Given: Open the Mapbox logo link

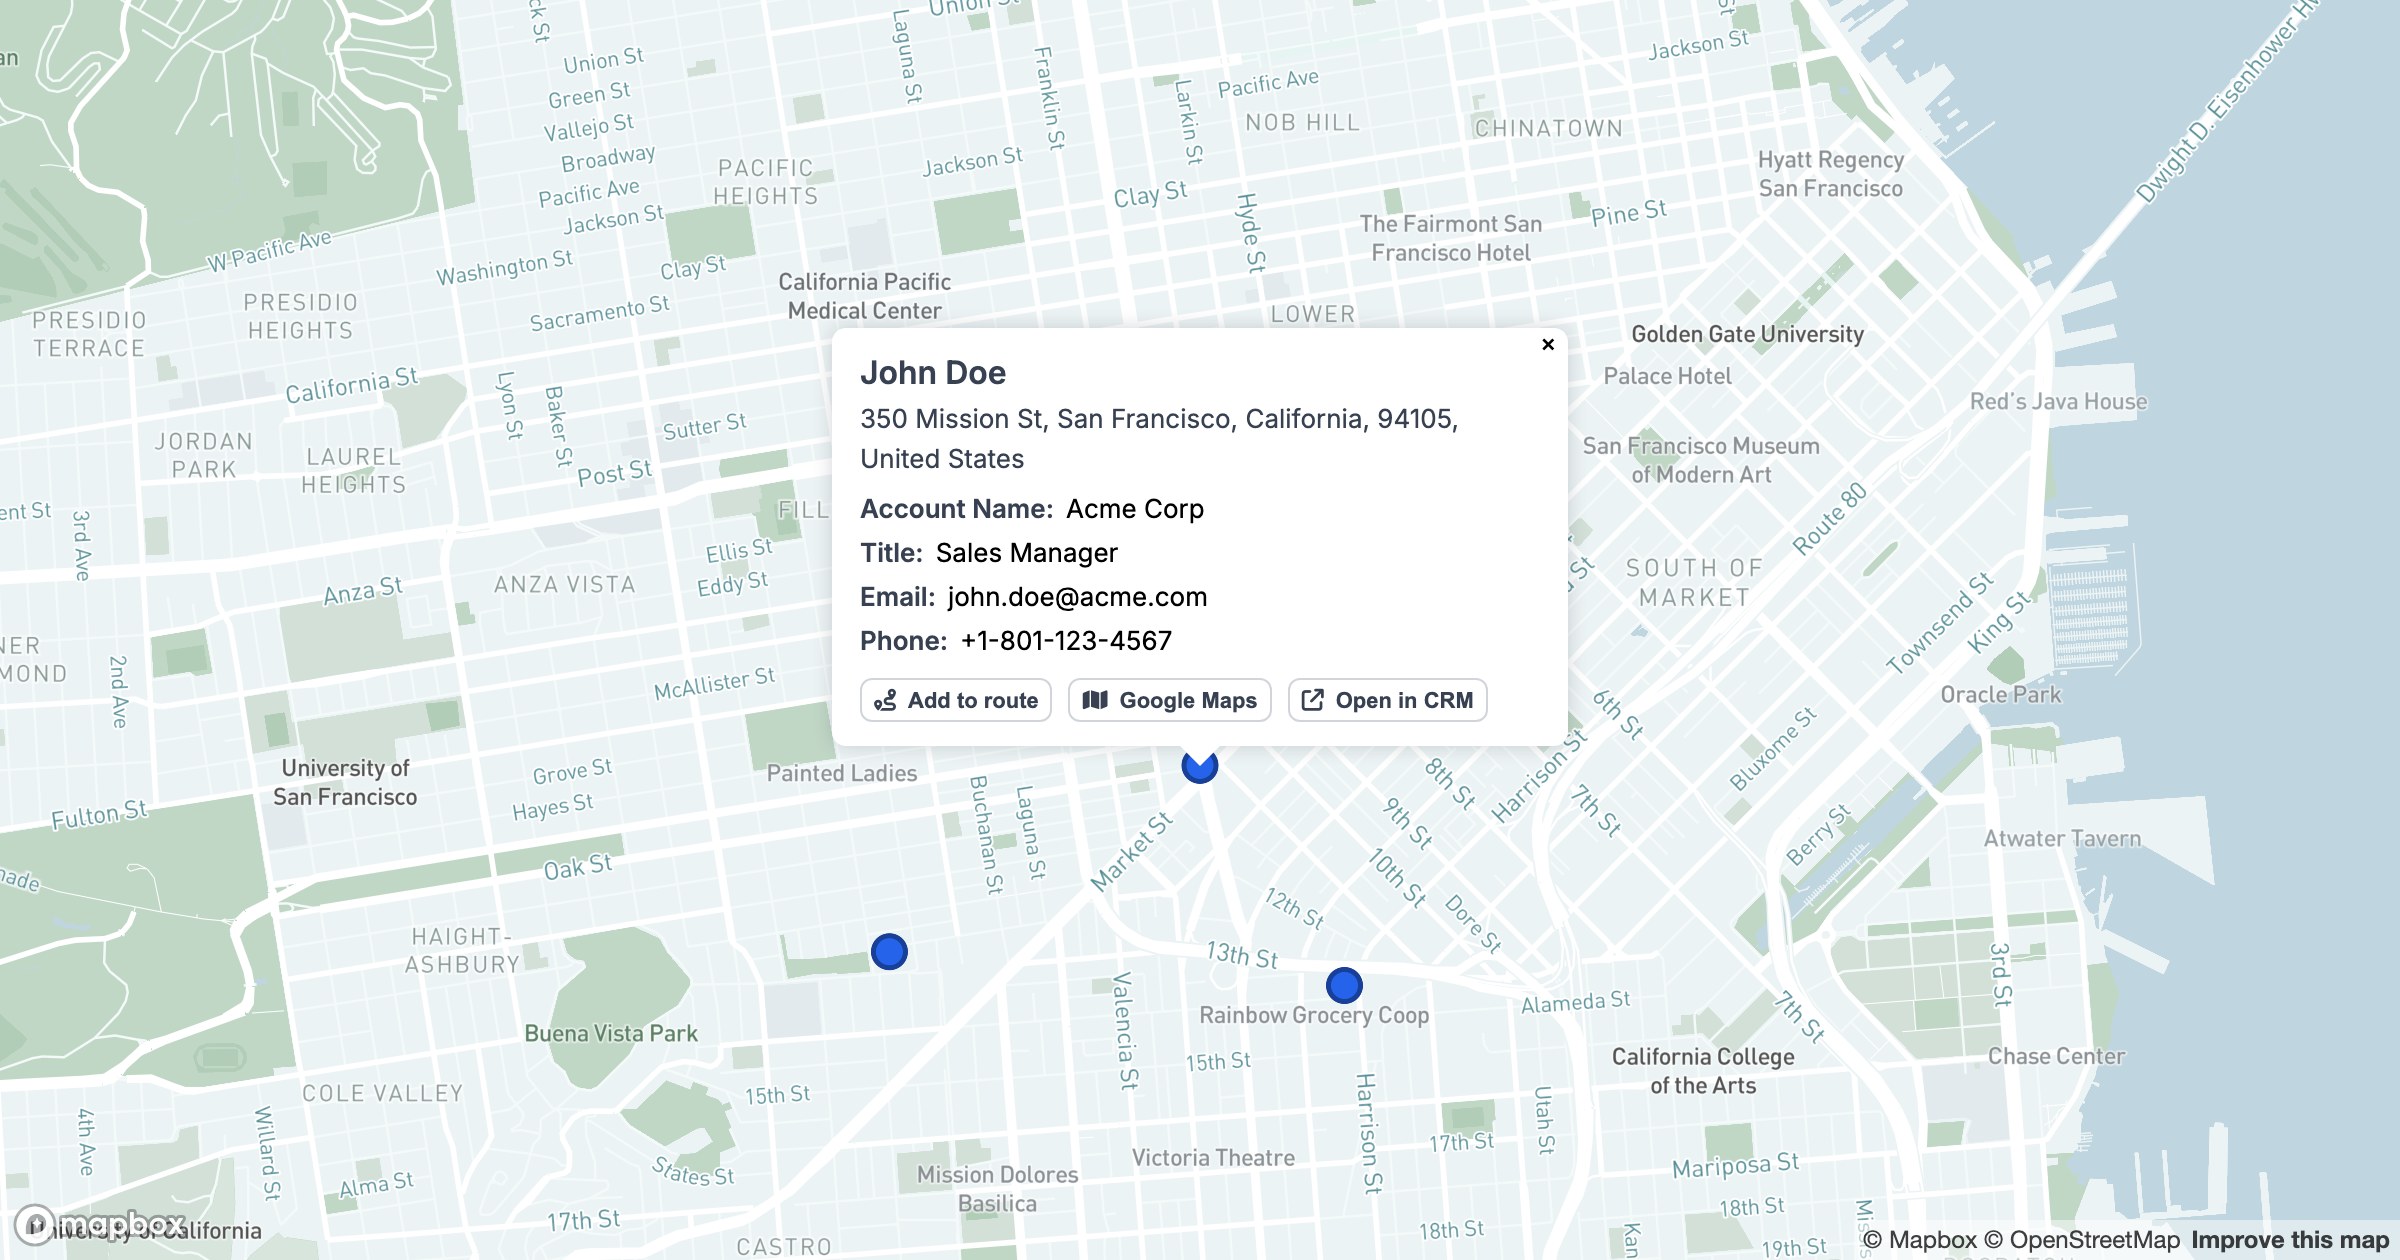Looking at the screenshot, I should [x=100, y=1224].
